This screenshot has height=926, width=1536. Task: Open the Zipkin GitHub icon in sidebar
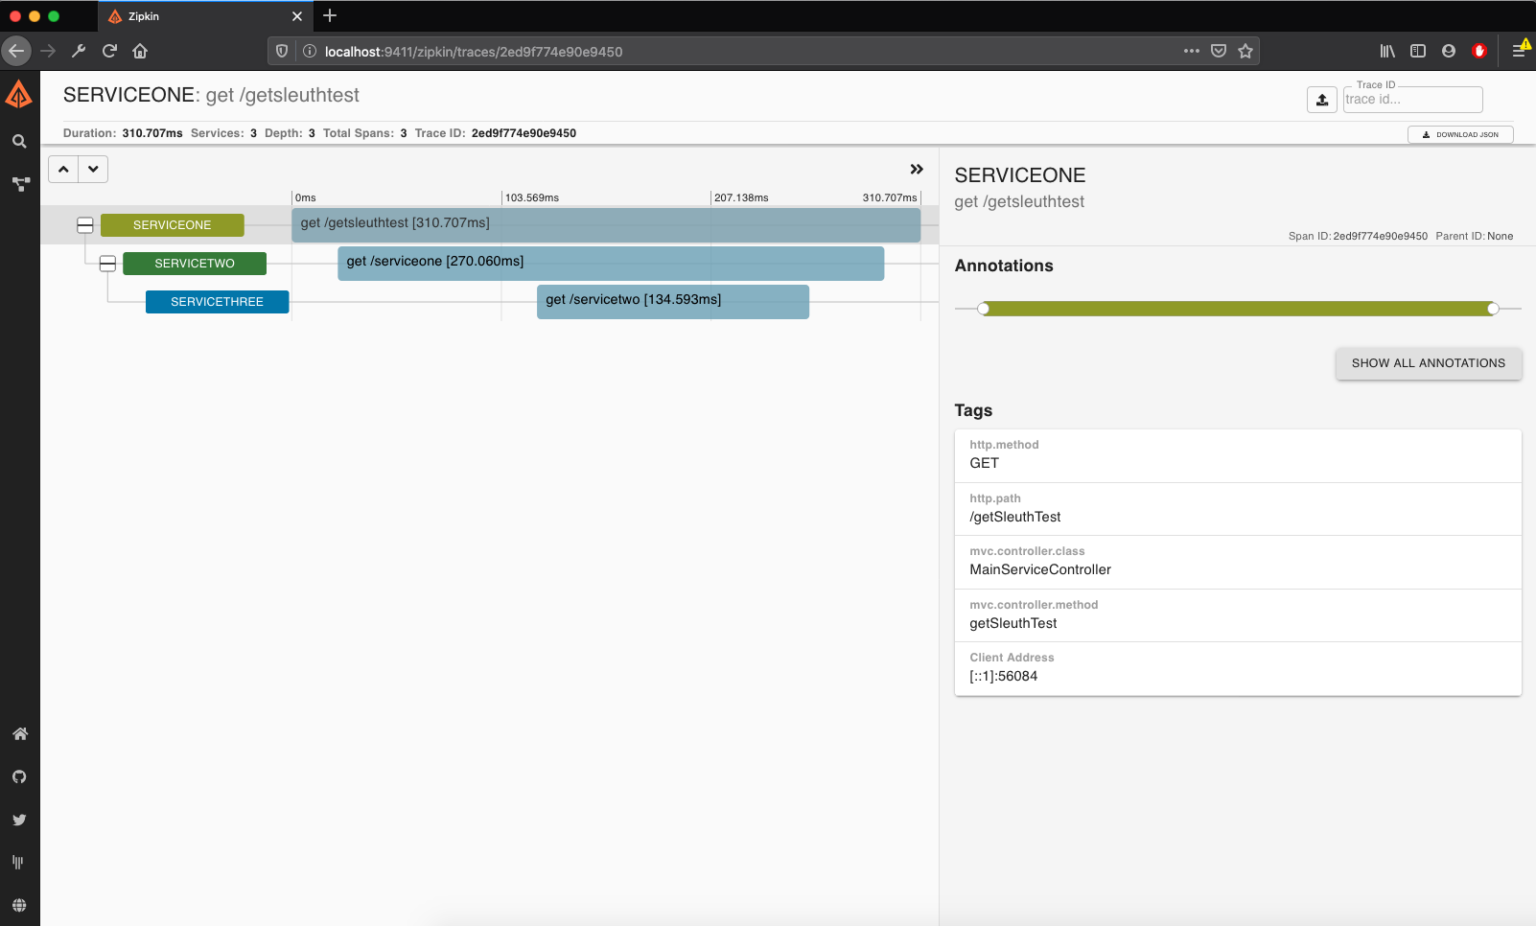click(x=19, y=777)
